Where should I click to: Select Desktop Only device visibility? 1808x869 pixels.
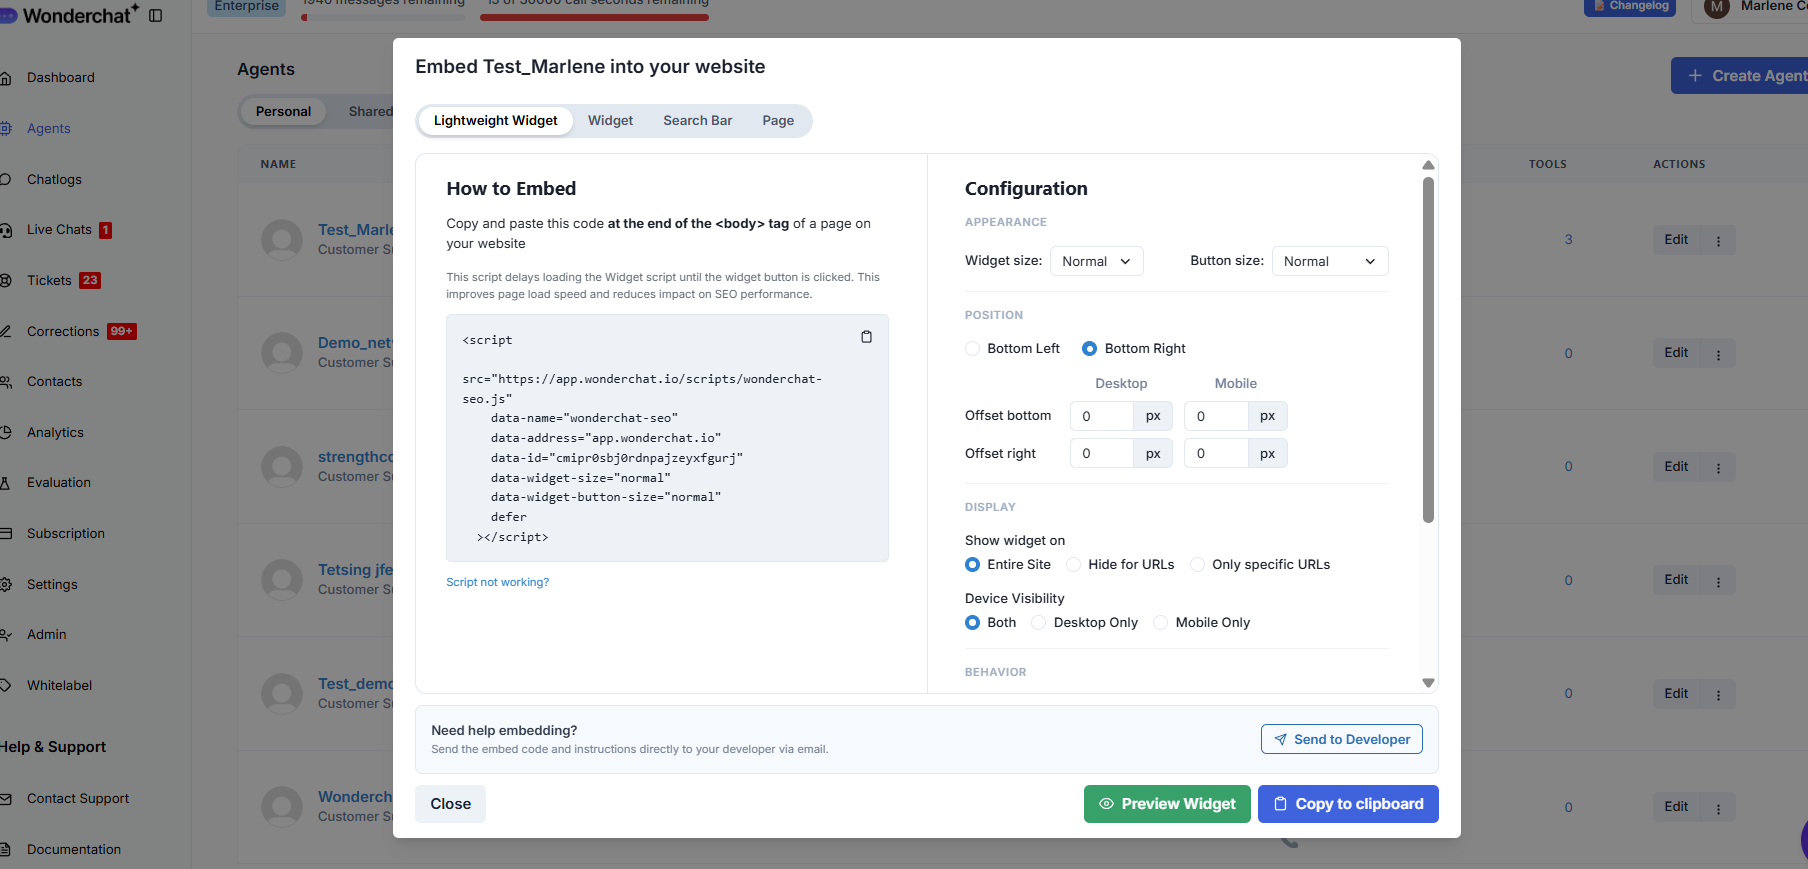tap(1039, 623)
